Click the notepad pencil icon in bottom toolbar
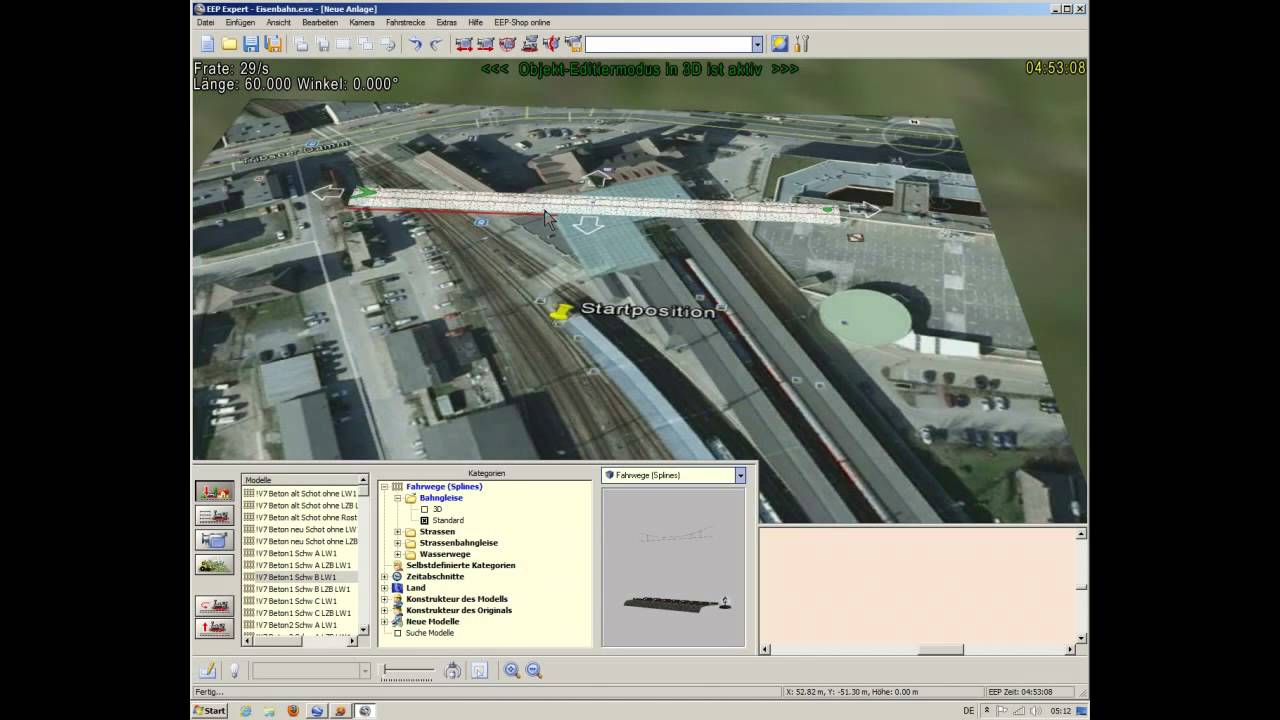Screen dimensions: 1280x720 [x=207, y=671]
